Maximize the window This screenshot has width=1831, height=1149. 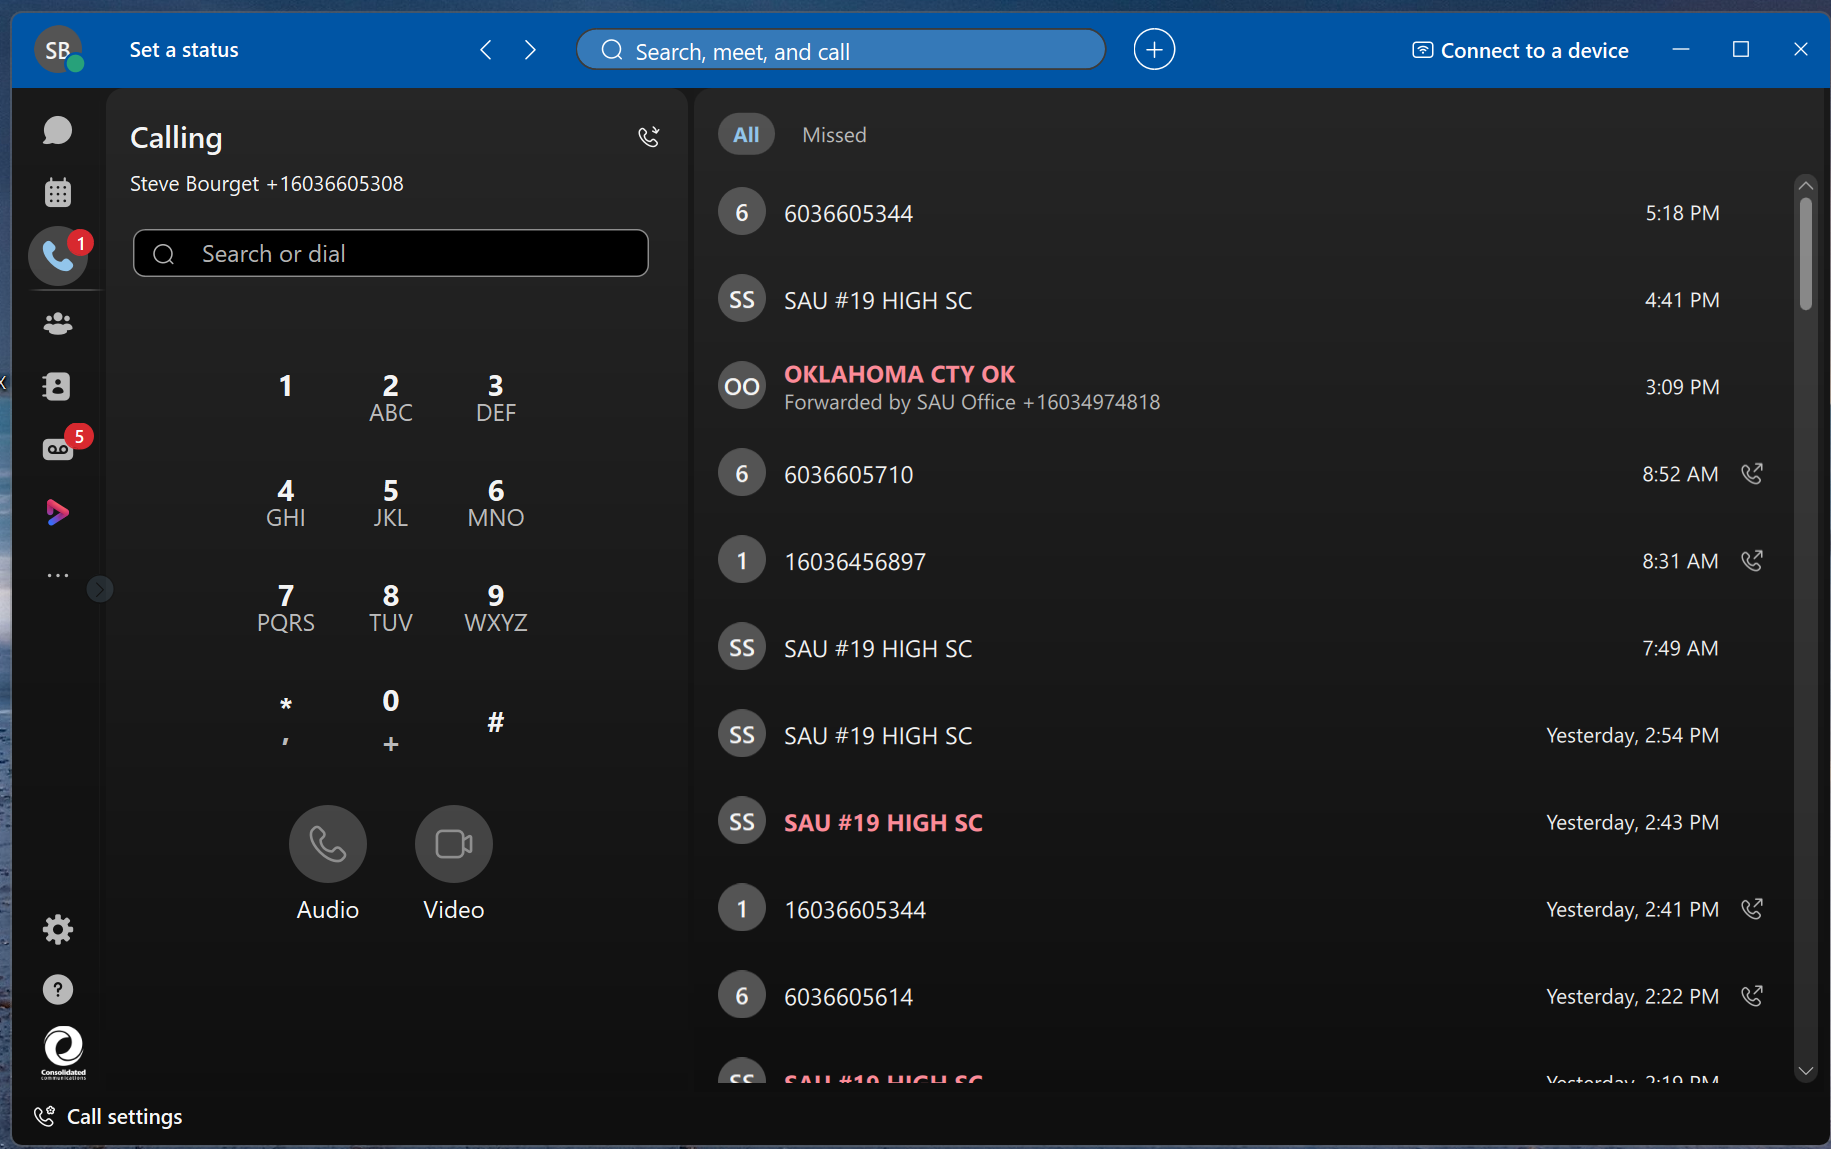1741,50
